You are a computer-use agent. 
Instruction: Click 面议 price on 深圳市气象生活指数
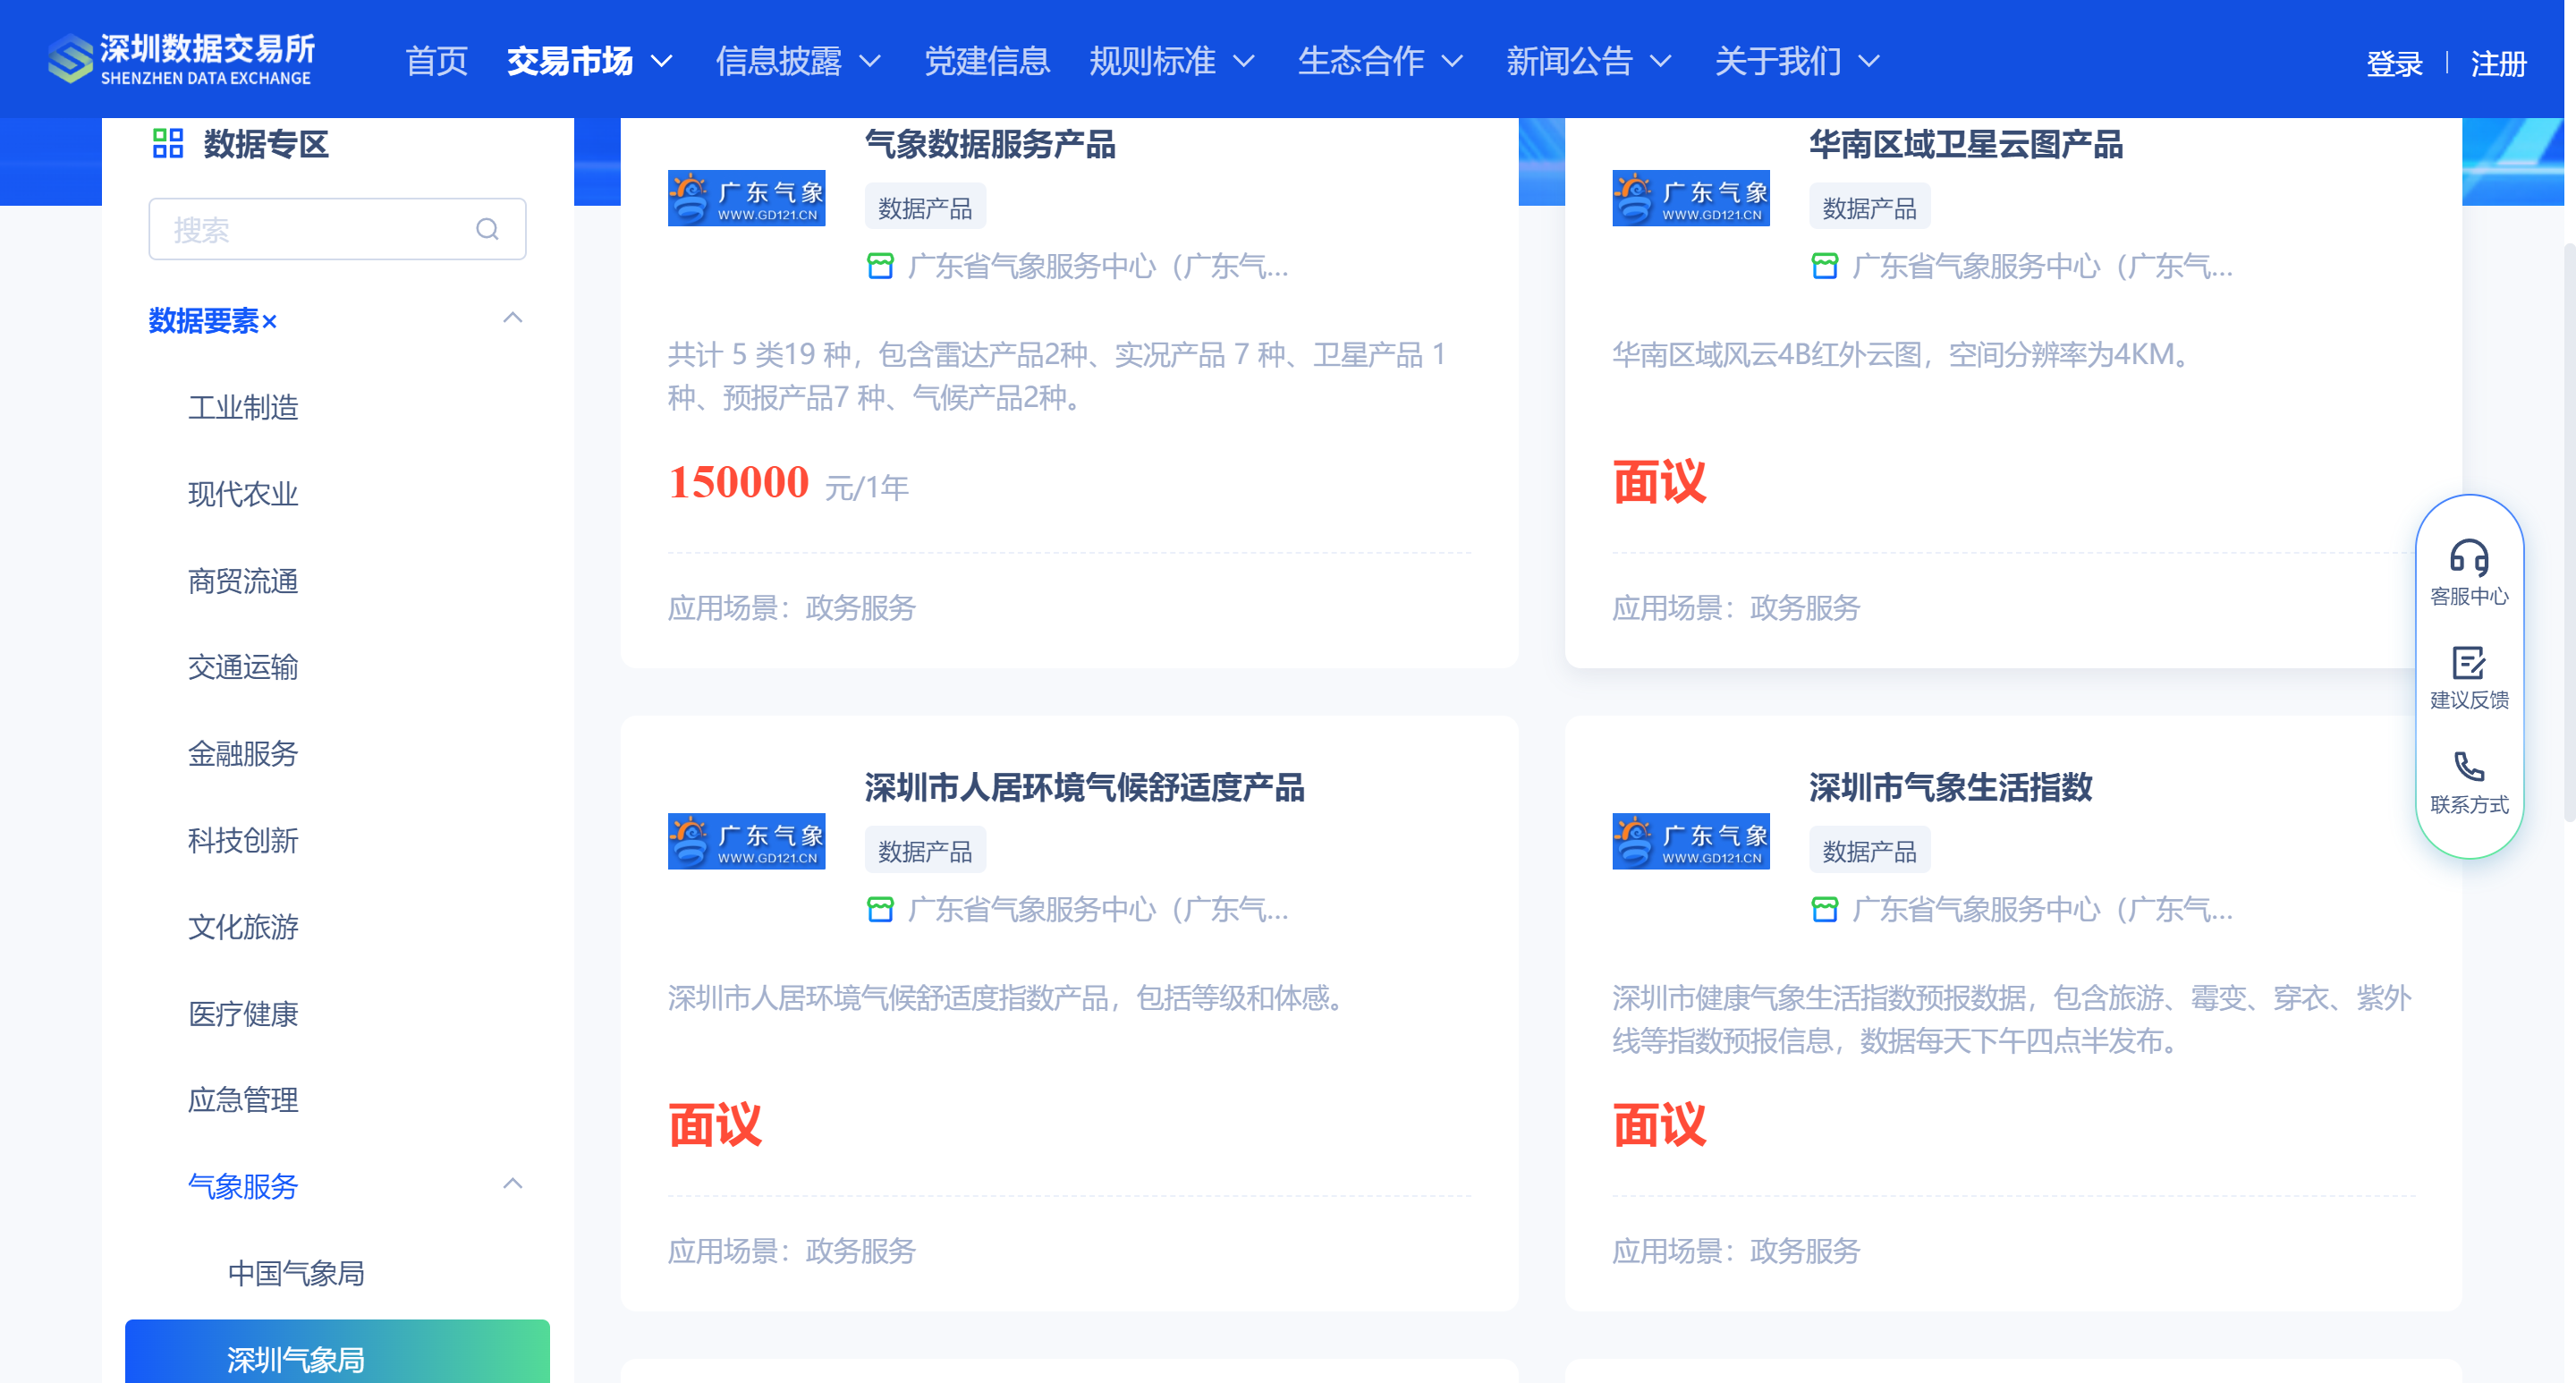[1659, 1126]
